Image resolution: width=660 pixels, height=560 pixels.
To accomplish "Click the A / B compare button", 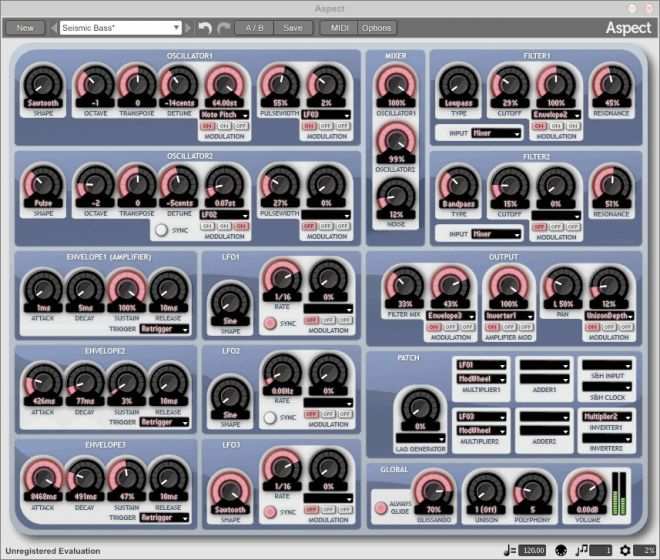I will coord(254,28).
